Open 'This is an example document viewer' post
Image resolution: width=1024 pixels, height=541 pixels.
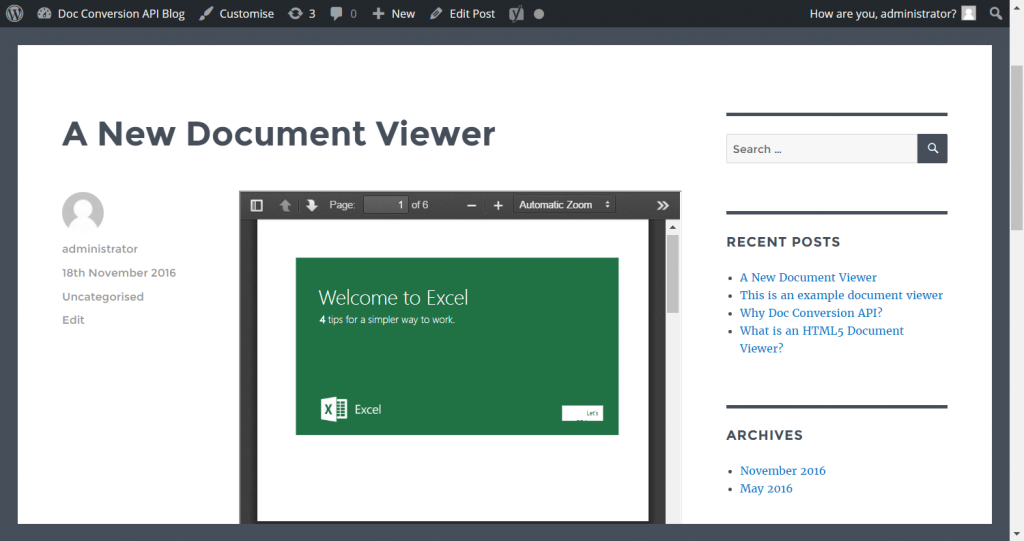tap(841, 295)
